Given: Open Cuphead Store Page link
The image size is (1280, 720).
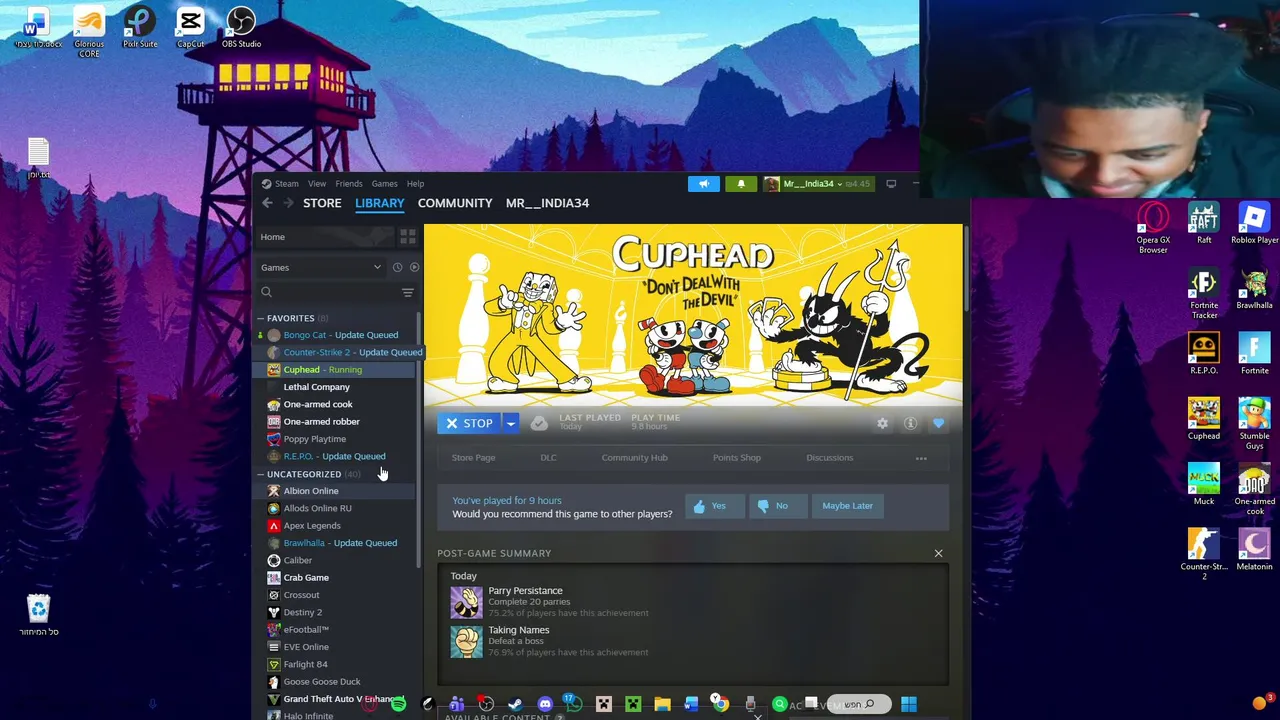Looking at the screenshot, I should (x=473, y=458).
